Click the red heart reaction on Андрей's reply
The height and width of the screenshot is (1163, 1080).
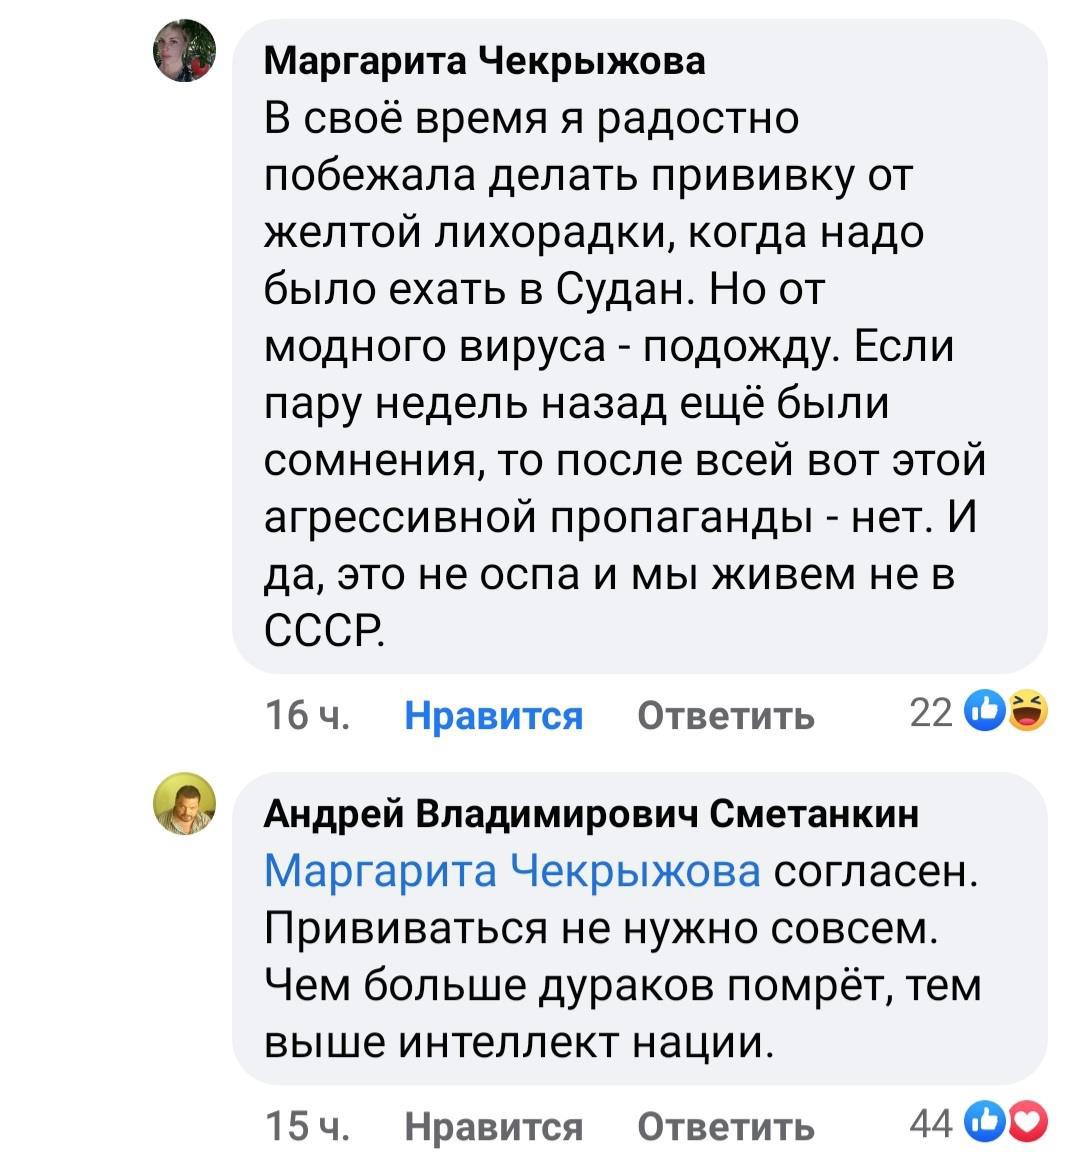[1029, 1124]
